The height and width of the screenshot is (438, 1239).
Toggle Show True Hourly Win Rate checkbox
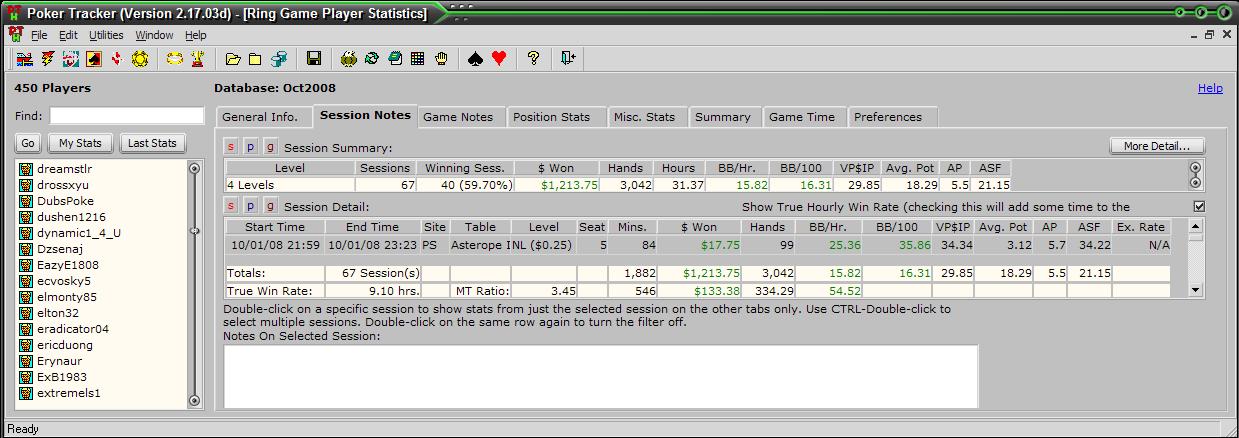[x=1199, y=207]
